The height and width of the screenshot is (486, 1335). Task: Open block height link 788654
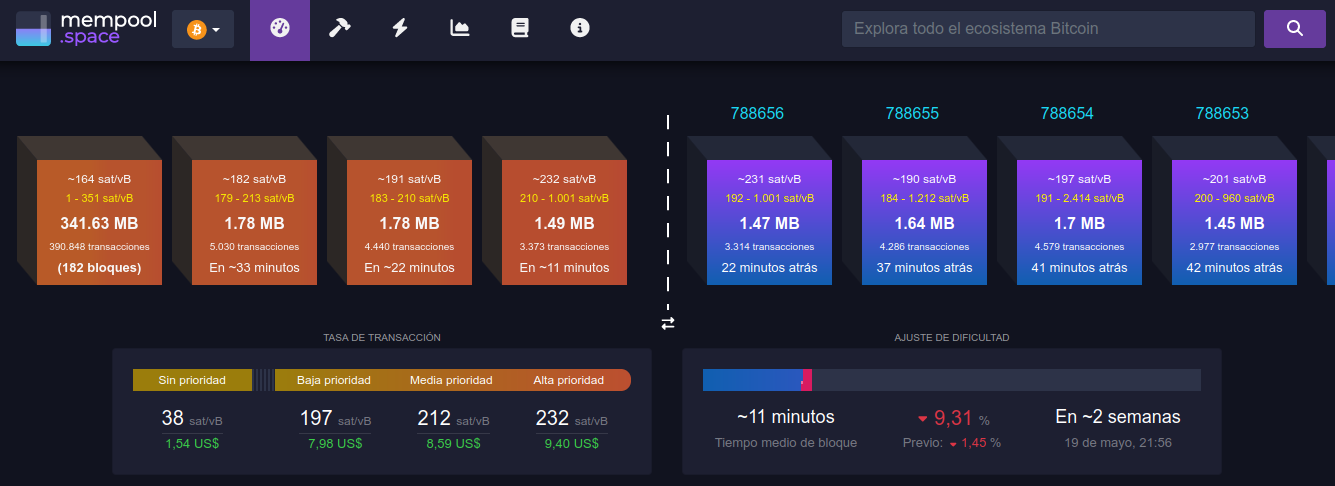point(1067,114)
